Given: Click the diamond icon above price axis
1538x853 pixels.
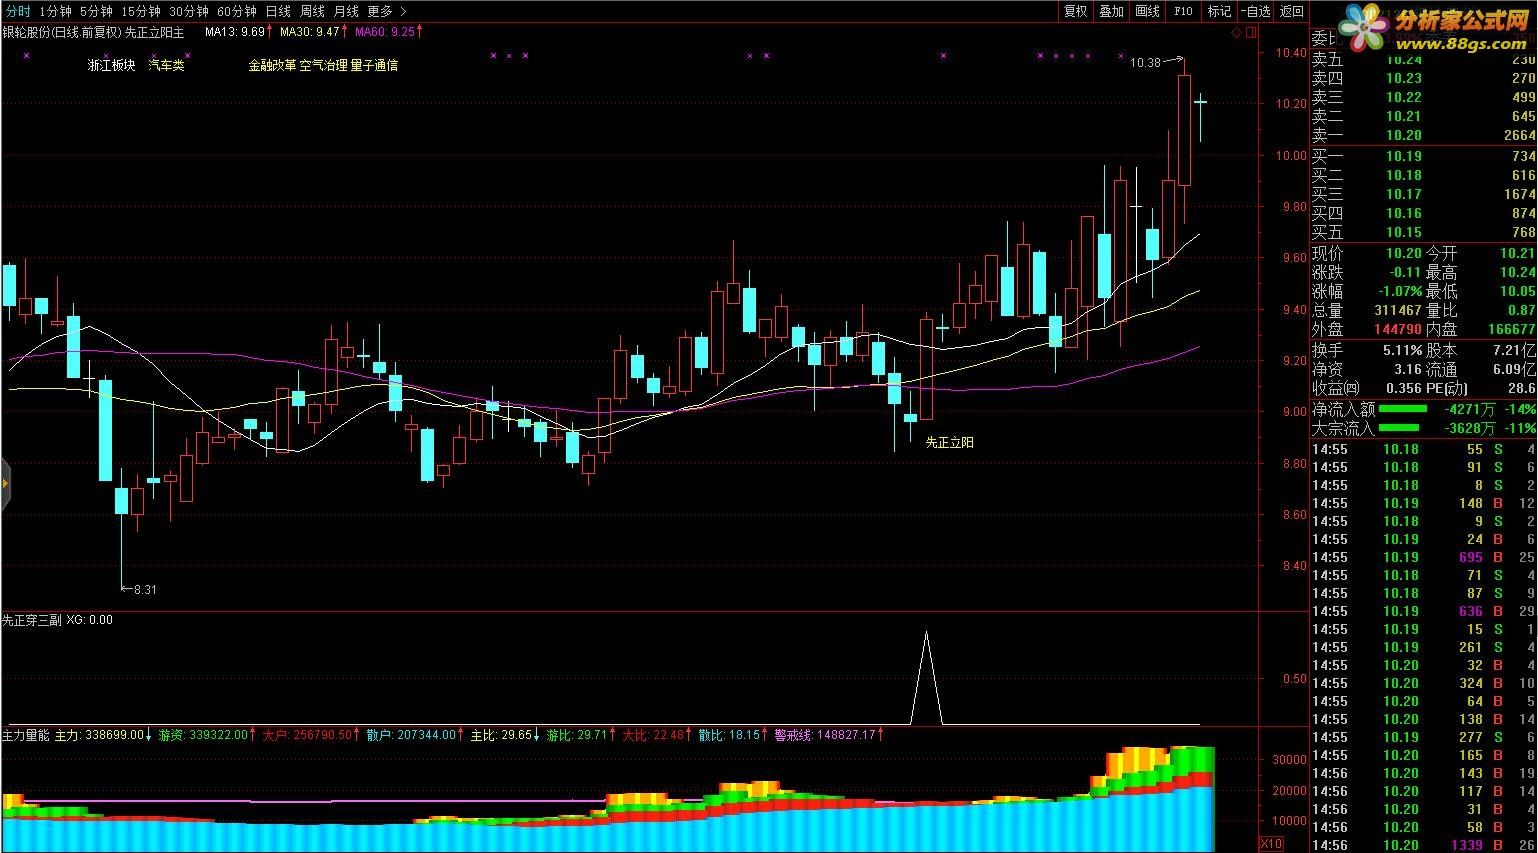Looking at the screenshot, I should click(x=1237, y=32).
